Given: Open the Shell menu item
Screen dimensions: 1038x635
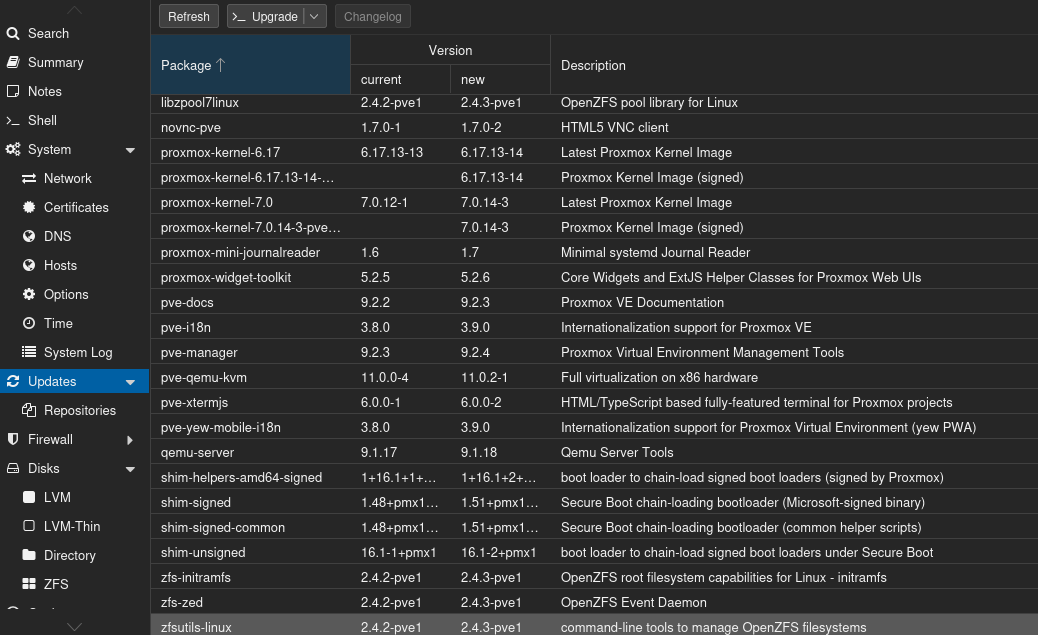Looking at the screenshot, I should pos(75,121).
